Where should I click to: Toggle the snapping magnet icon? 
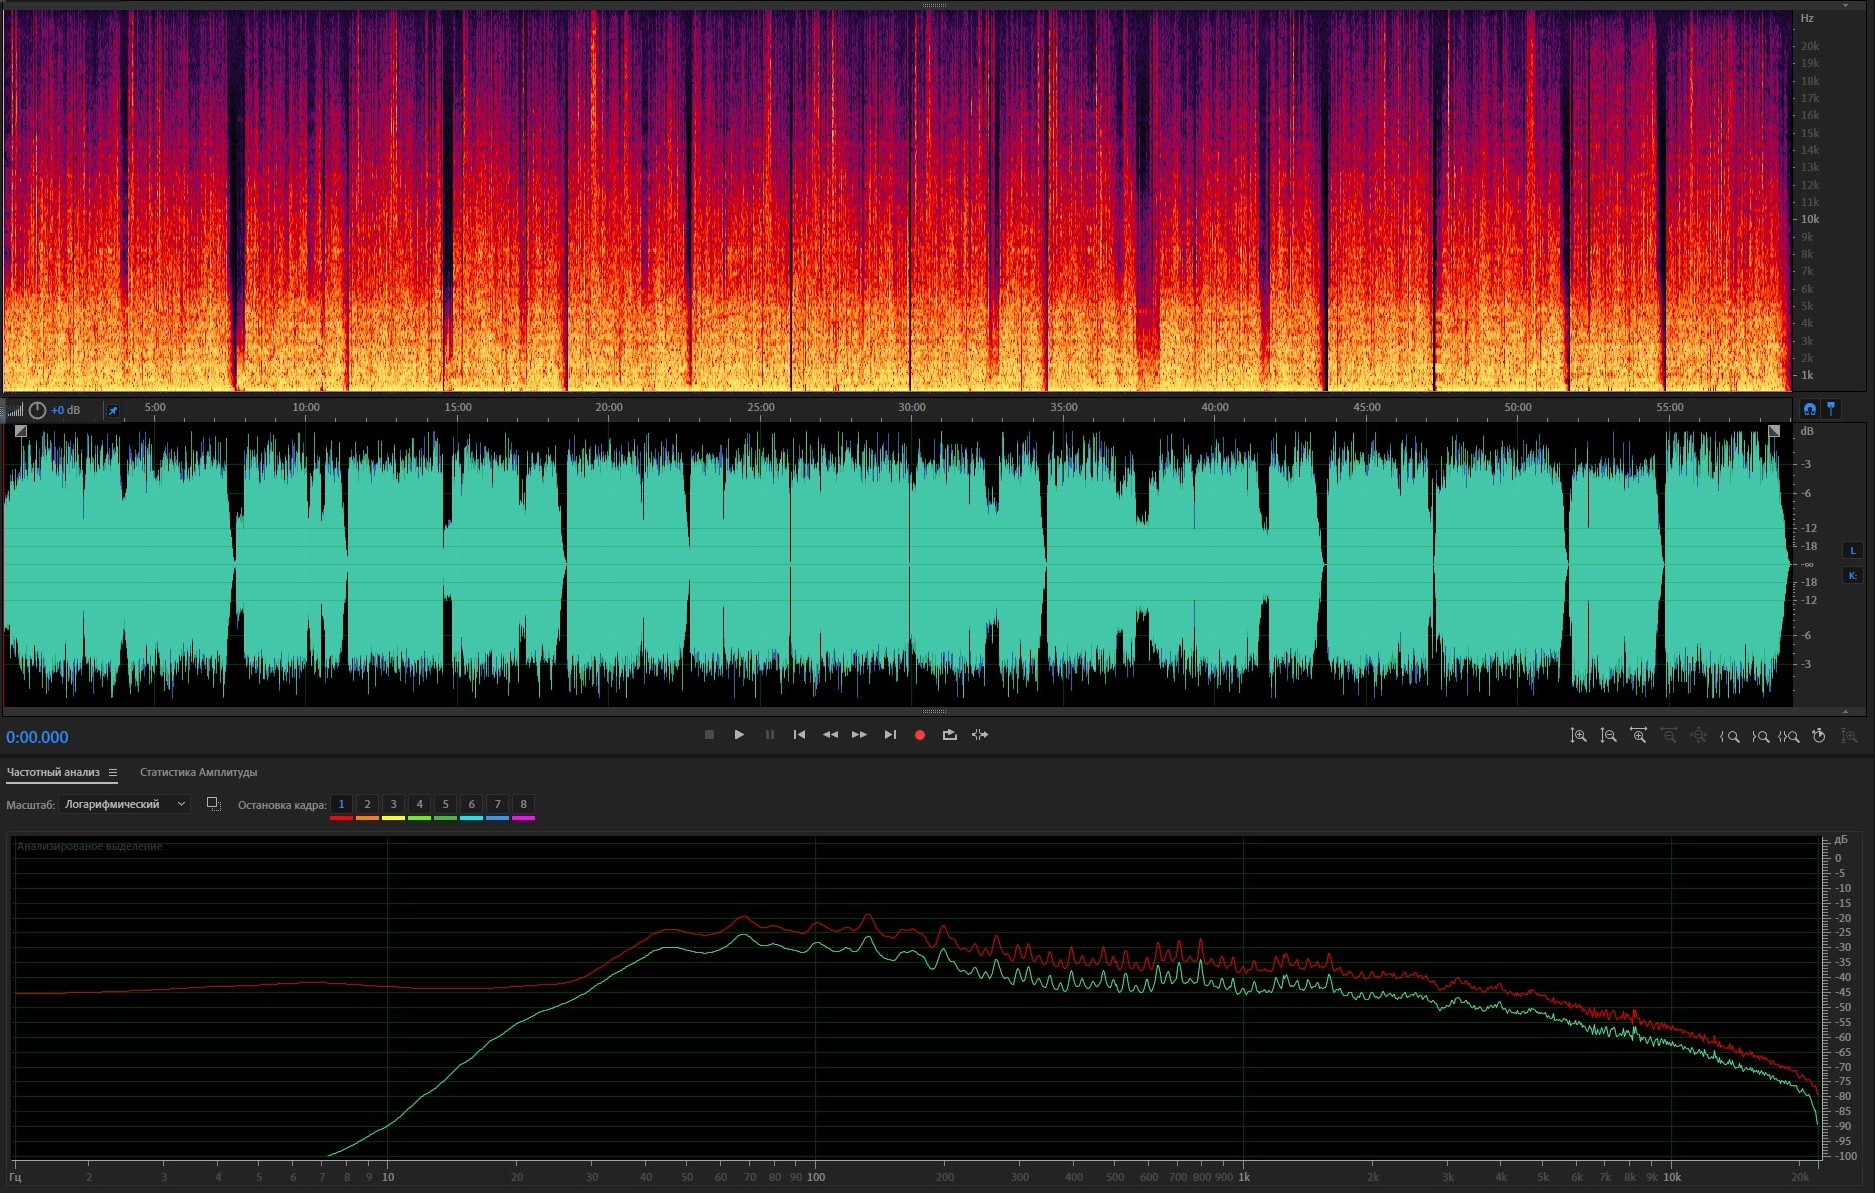(x=1809, y=409)
